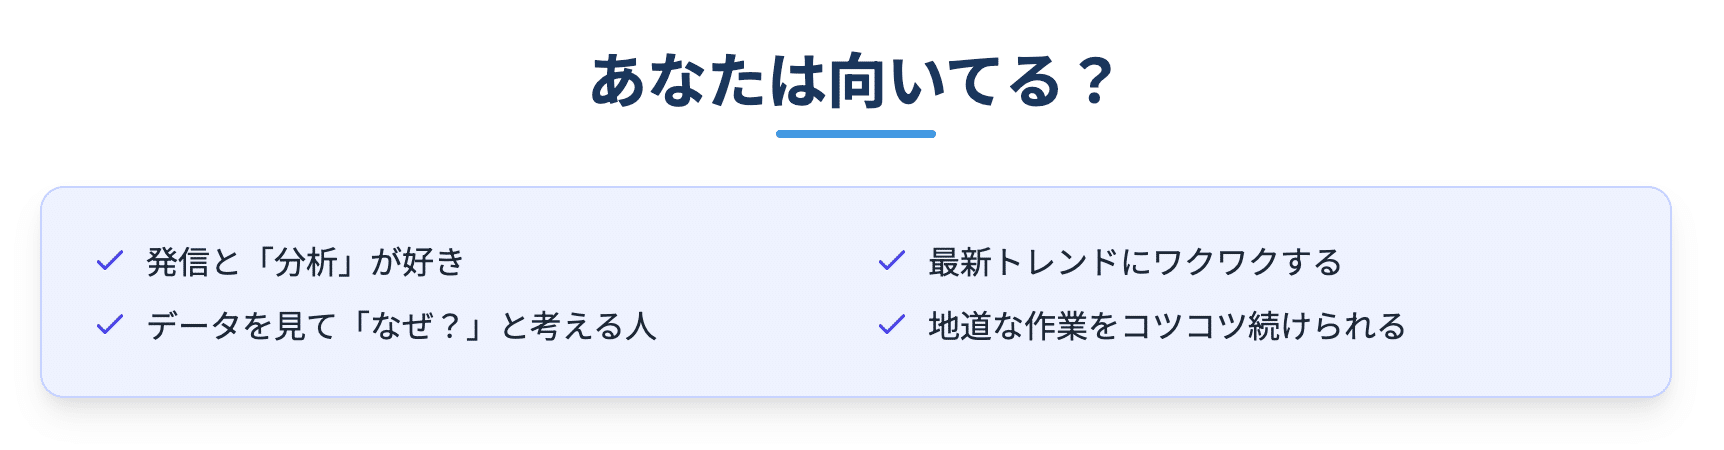Select the データを見て「なぜ？」と考える人 item text
This screenshot has width=1724, height=450.
[402, 326]
